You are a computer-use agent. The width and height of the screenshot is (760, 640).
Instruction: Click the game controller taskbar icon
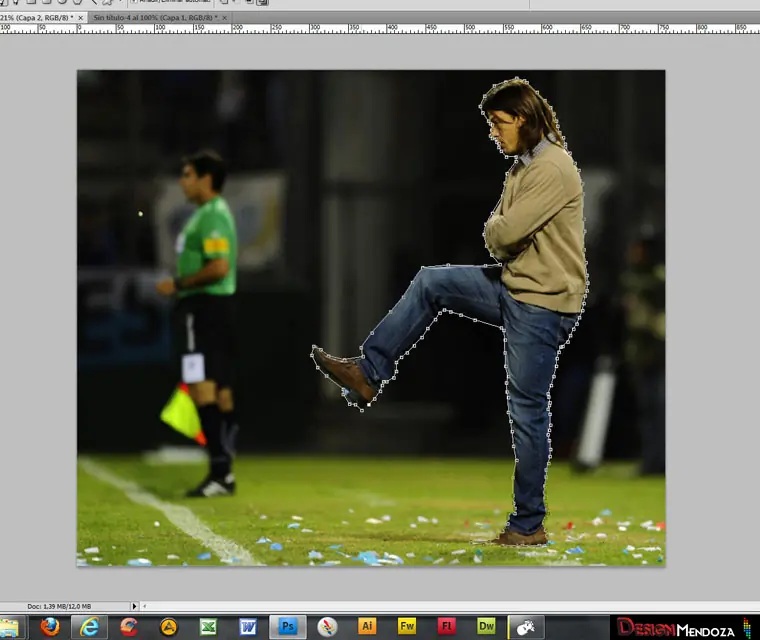(526, 627)
